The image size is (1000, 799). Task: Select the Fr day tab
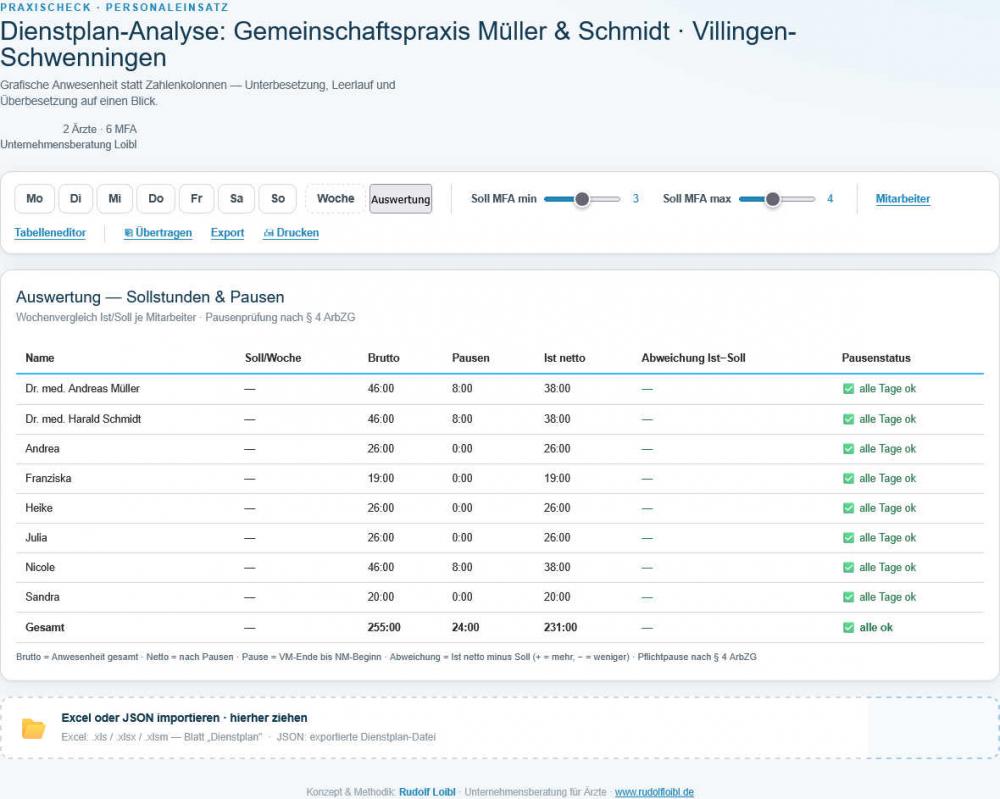click(196, 198)
